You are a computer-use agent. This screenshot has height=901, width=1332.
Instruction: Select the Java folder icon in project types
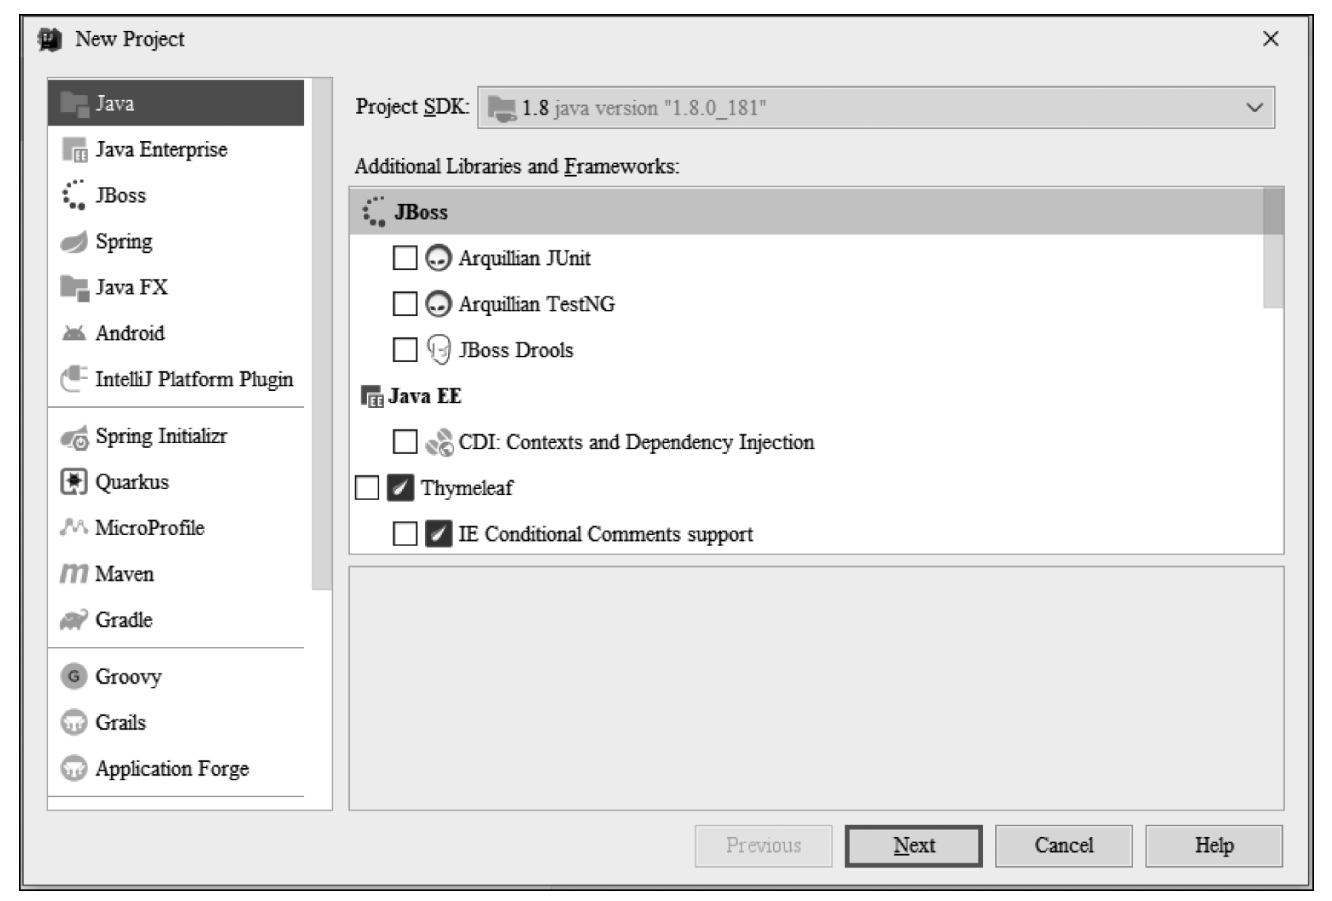75,103
